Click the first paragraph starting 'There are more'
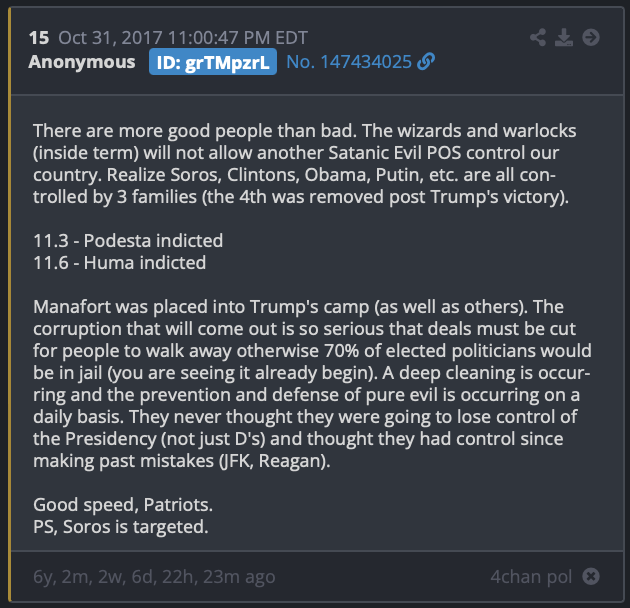The image size is (630, 608). [305, 164]
